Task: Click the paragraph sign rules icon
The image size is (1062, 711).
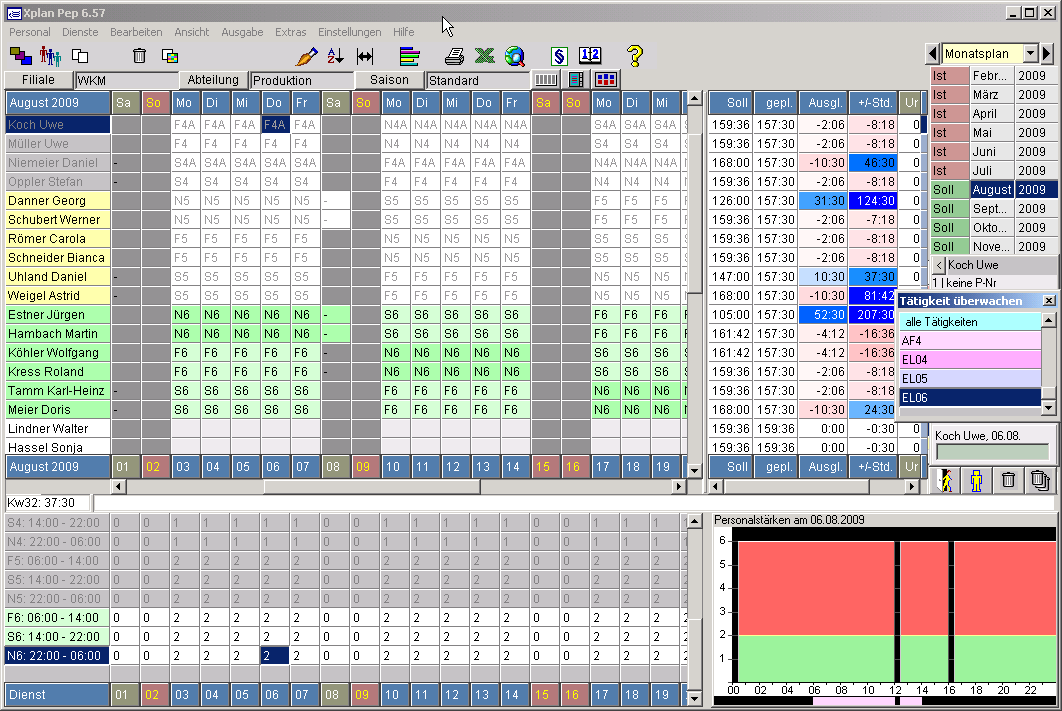Action: [559, 56]
